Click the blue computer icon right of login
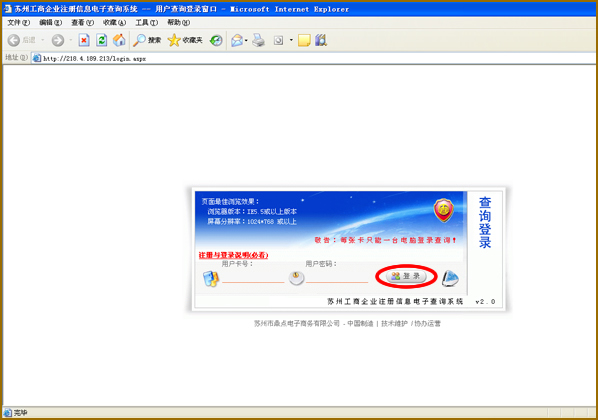 click(450, 278)
